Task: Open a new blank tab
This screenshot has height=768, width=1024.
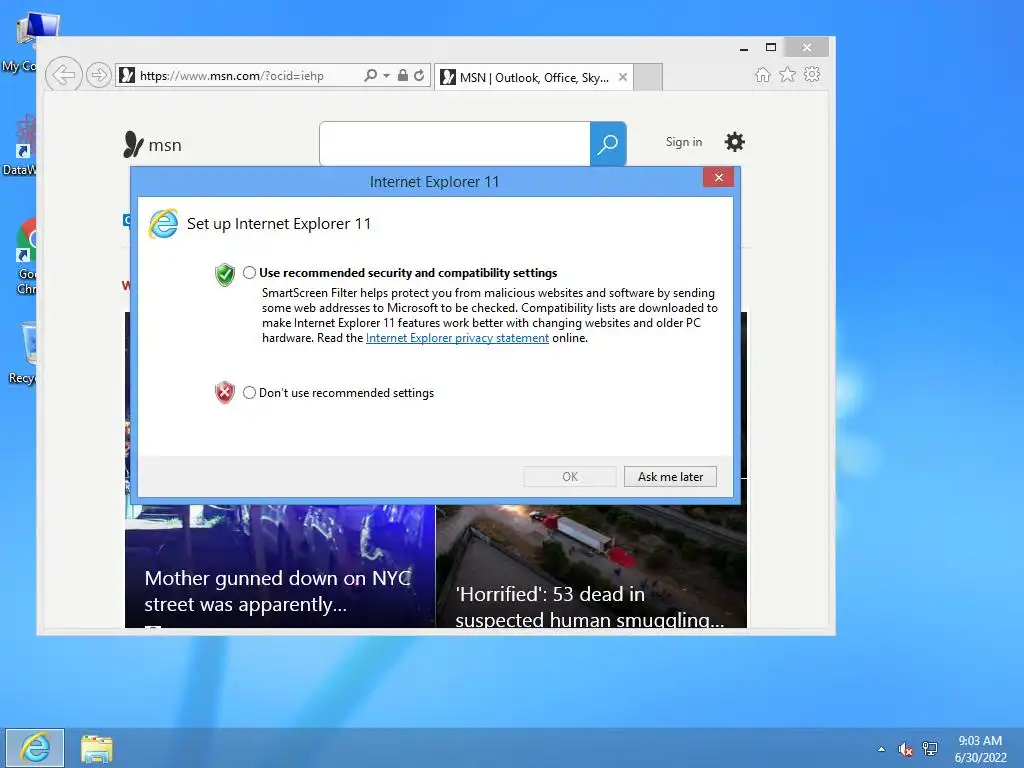Action: coord(648,77)
